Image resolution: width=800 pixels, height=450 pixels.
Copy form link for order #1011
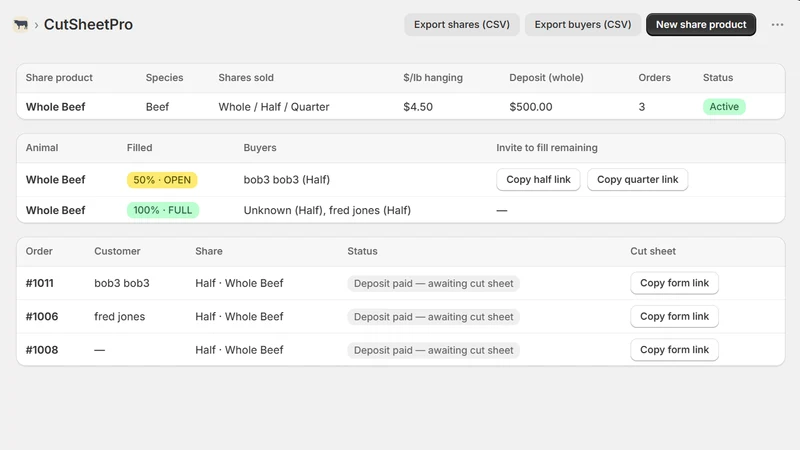coord(674,283)
